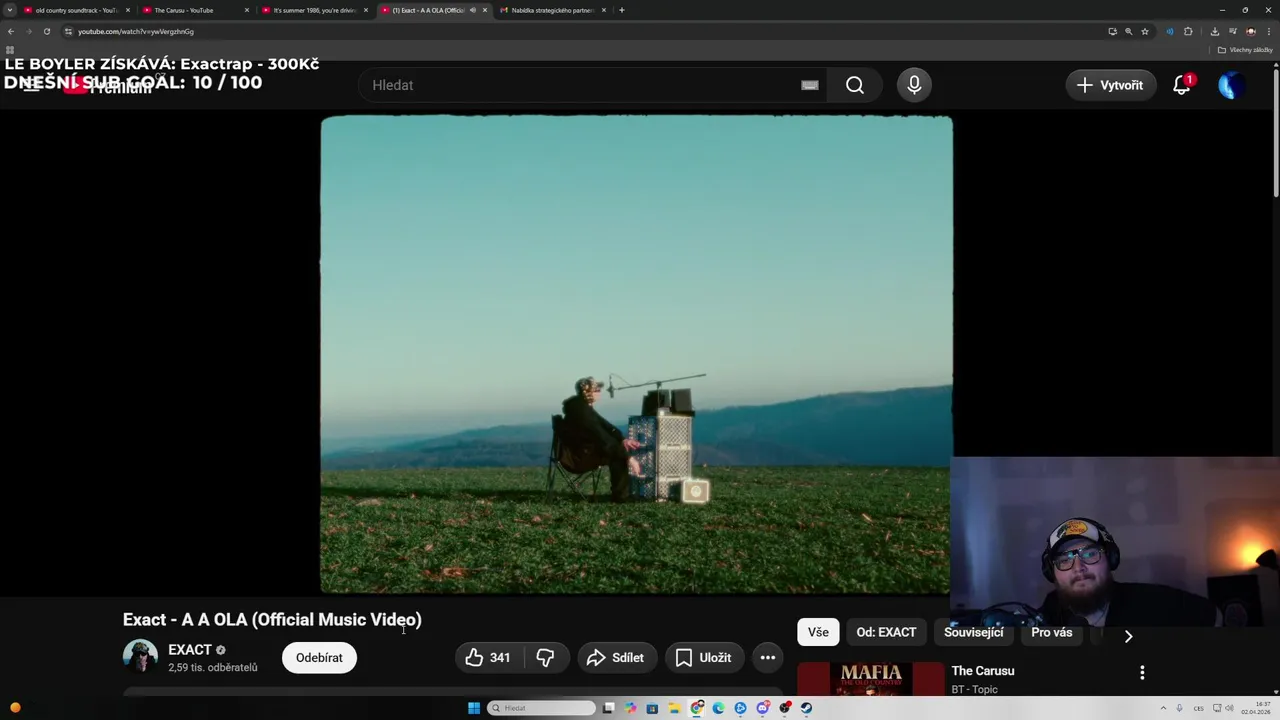
Task: Click the music video player
Action: click(x=636, y=355)
